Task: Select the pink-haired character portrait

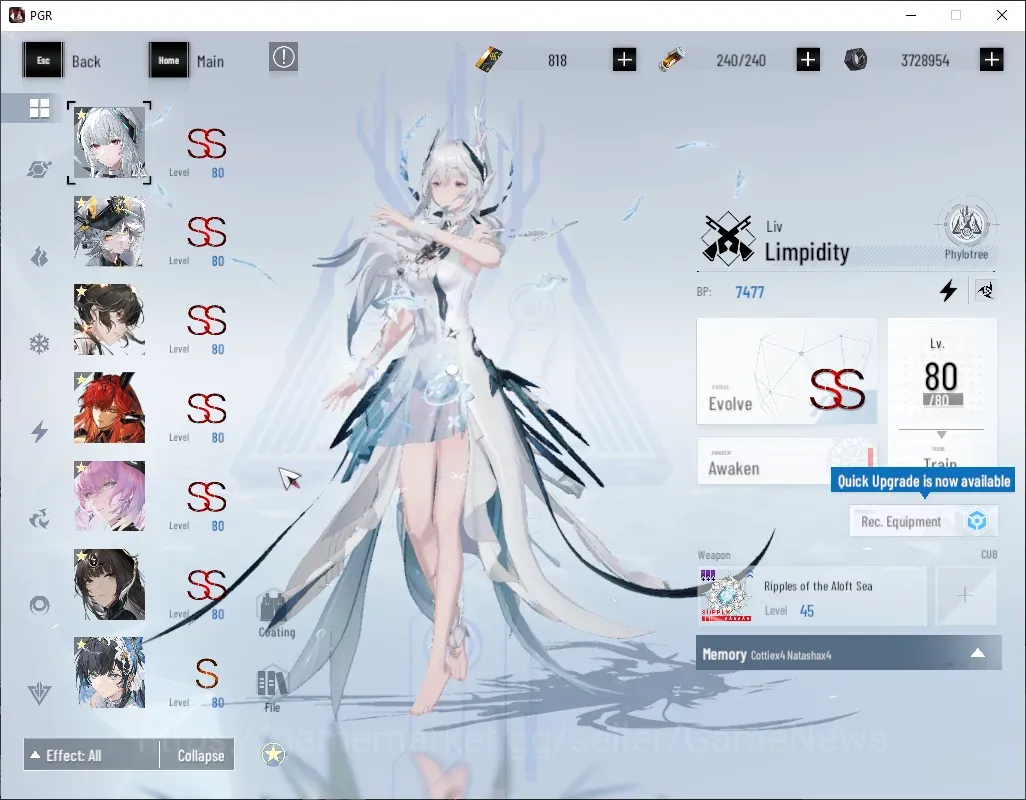Action: (x=109, y=496)
